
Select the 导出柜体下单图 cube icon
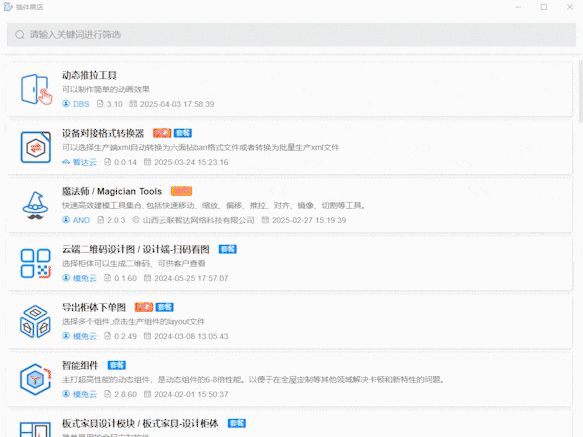point(35,321)
